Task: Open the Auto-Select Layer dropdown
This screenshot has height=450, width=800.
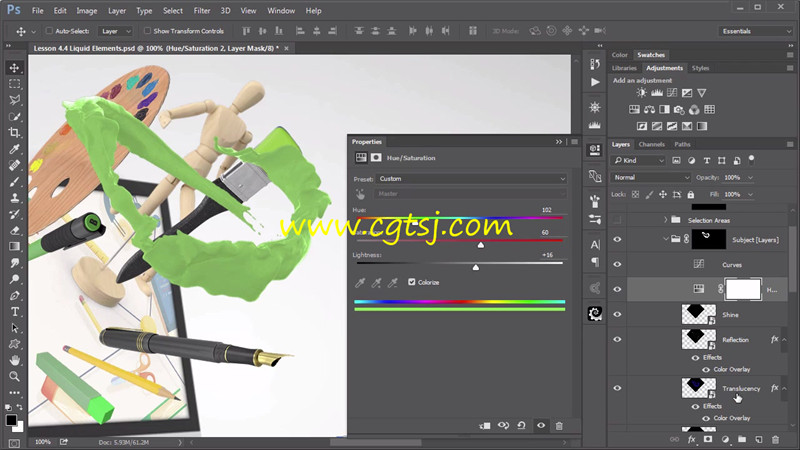Action: (x=115, y=31)
